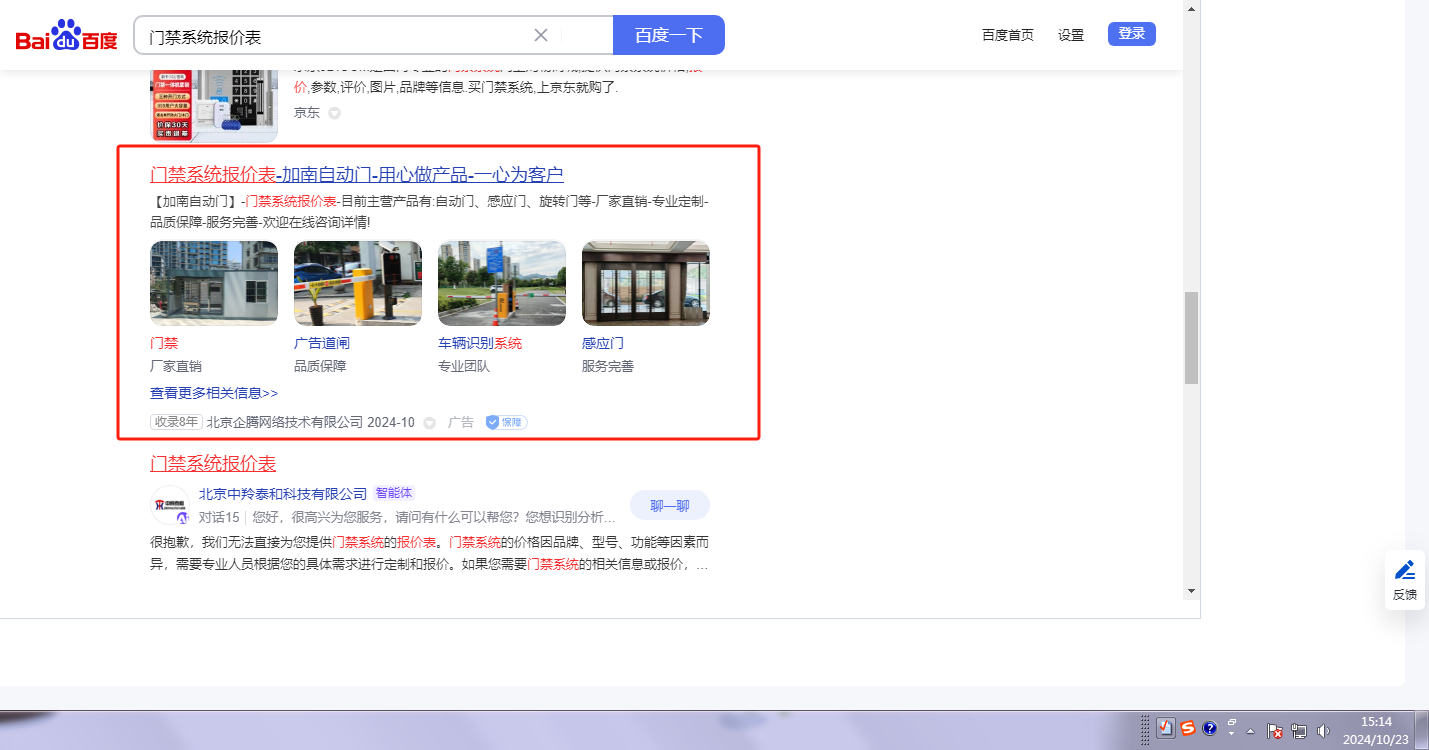
Task: Open the blue help question mark tray icon
Action: point(1209,729)
